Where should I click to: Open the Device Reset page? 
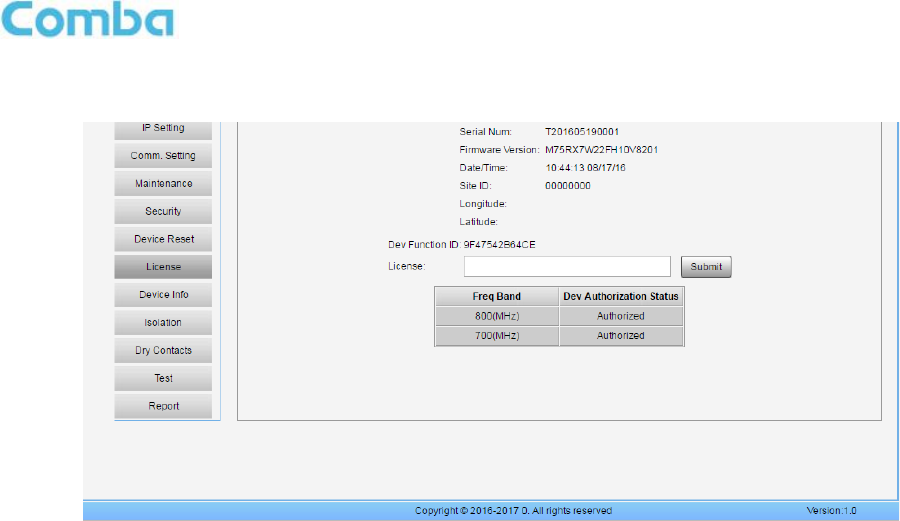pyautogui.click(x=163, y=239)
